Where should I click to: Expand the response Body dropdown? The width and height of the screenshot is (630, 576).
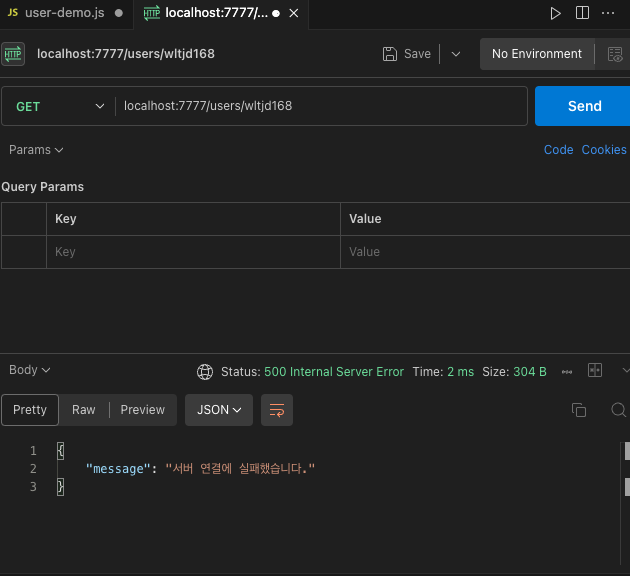point(29,370)
